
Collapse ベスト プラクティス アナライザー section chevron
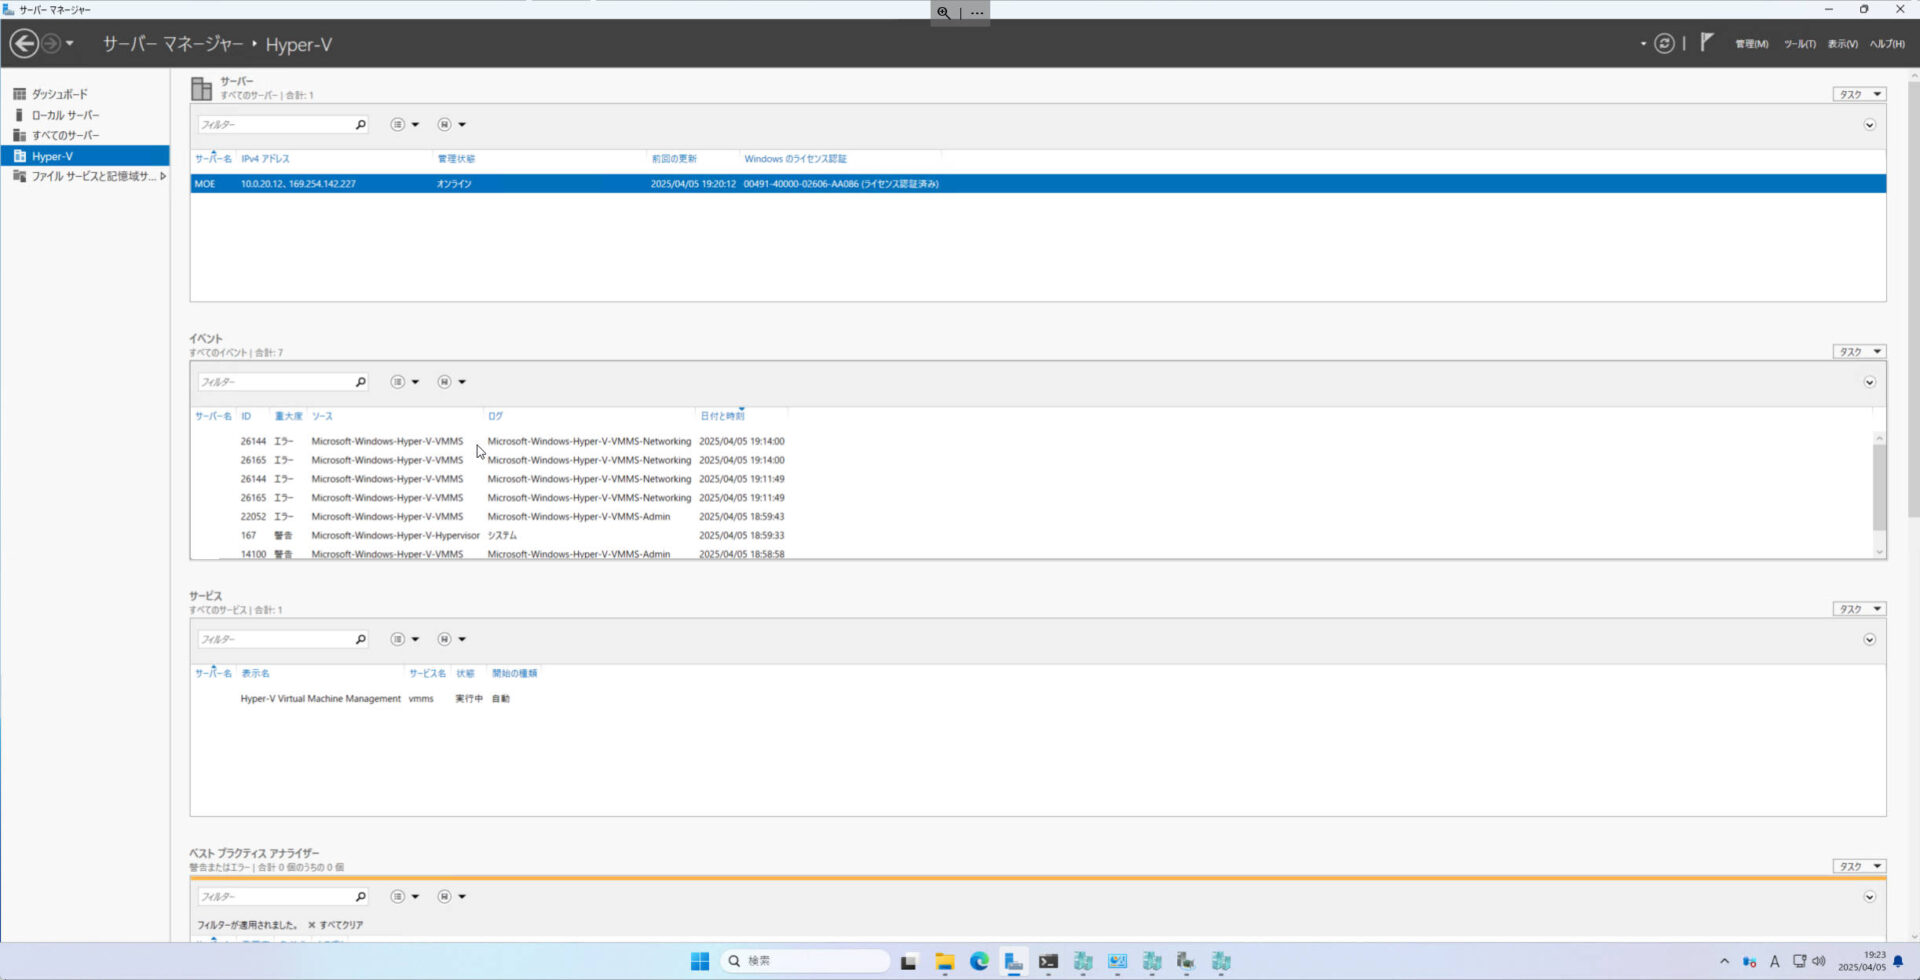(x=1869, y=897)
